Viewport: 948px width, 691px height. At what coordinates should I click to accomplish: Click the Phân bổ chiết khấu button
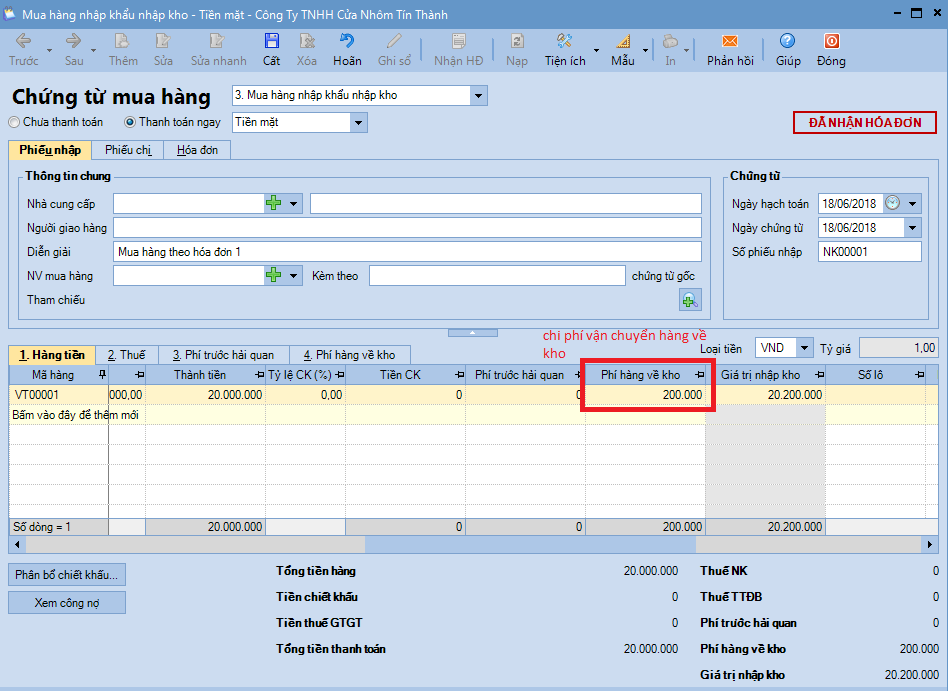pos(67,574)
